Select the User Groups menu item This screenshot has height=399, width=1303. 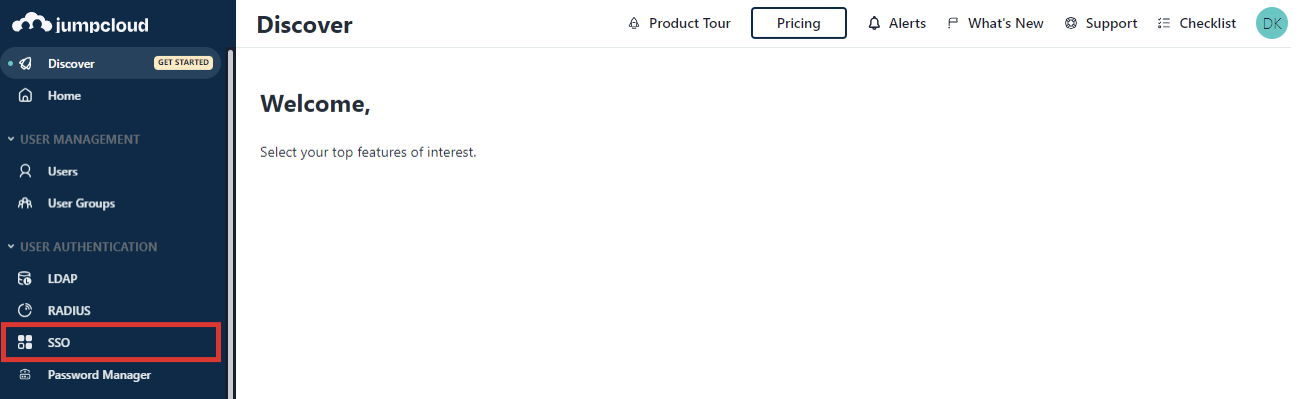(x=110, y=204)
